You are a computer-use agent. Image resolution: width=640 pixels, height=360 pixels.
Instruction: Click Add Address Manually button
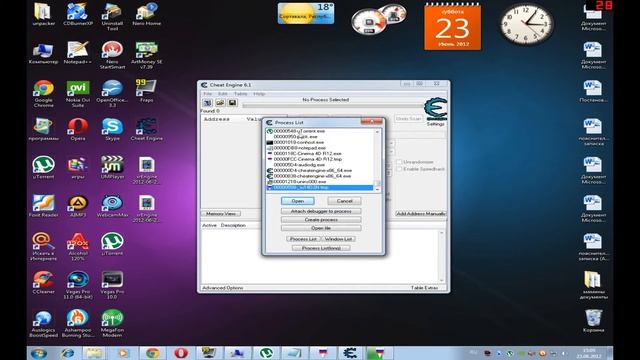click(x=420, y=213)
